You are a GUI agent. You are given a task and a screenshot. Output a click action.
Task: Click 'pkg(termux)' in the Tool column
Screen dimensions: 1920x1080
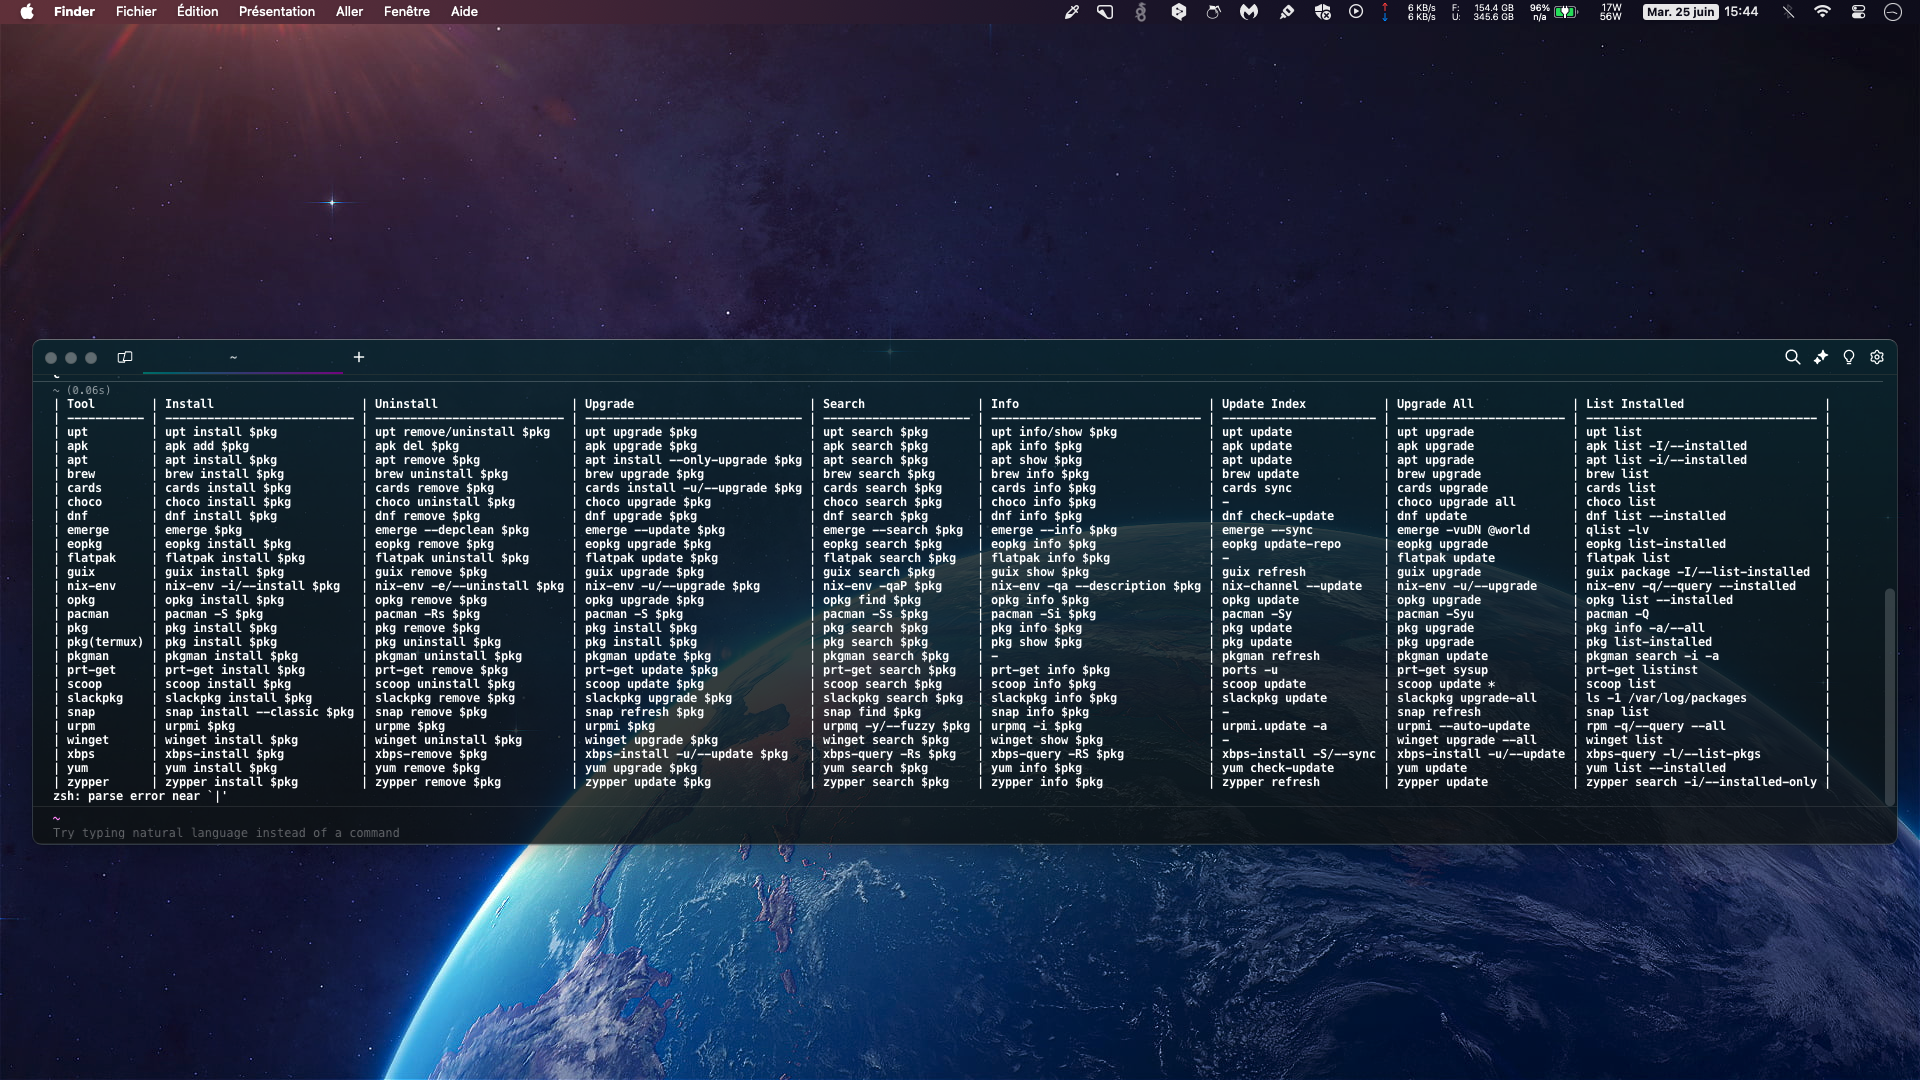click(105, 642)
